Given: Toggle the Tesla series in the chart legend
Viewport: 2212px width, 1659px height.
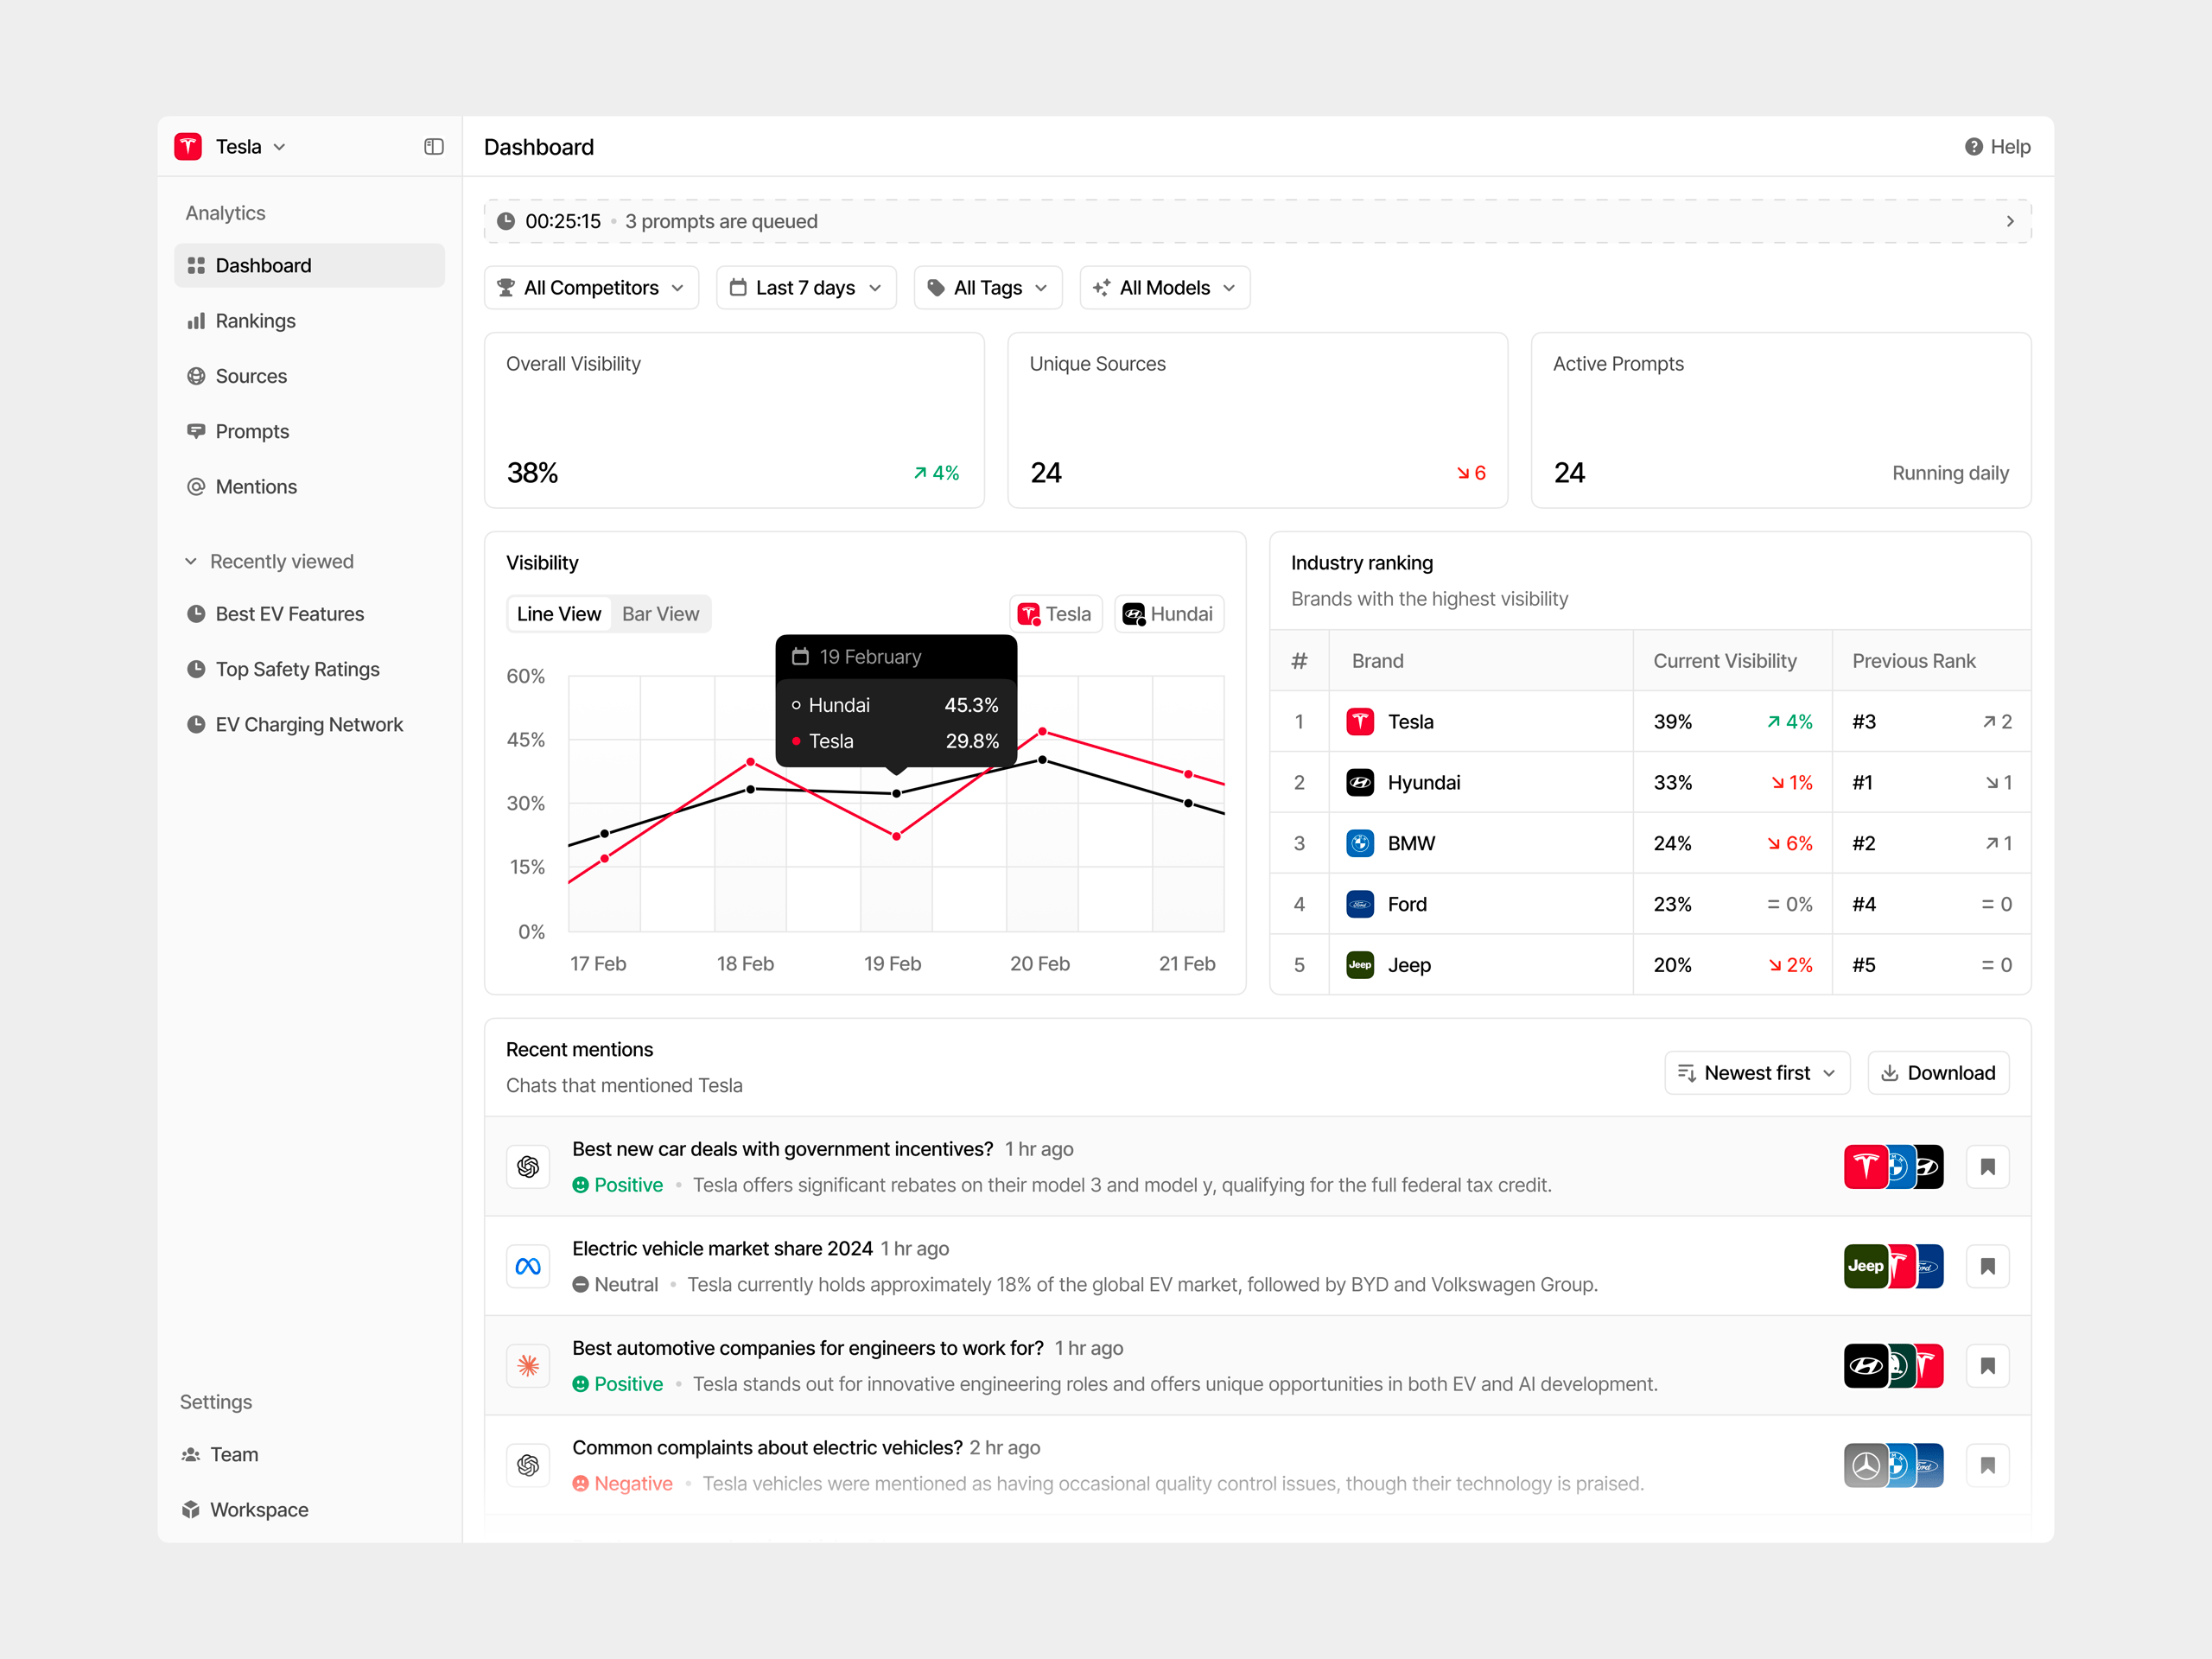Looking at the screenshot, I should (x=1055, y=614).
